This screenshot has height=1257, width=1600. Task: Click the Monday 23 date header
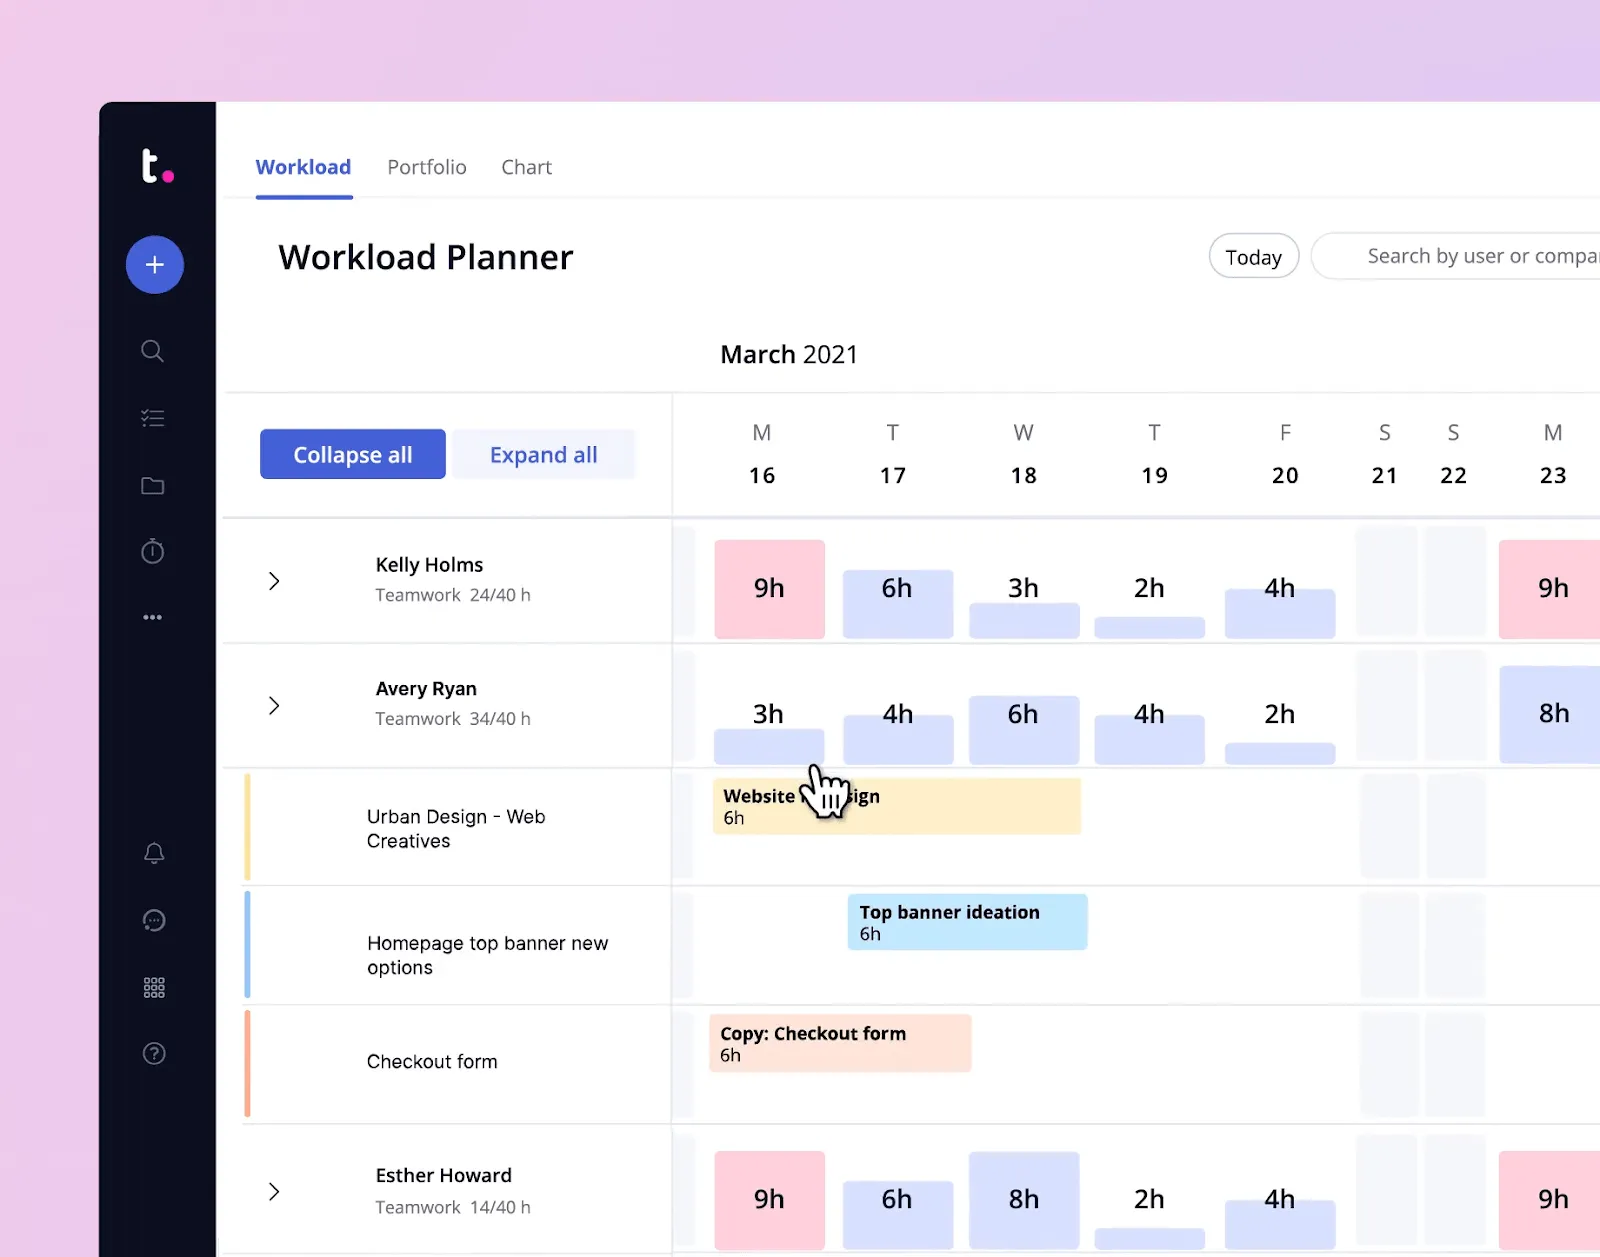pos(1553,454)
